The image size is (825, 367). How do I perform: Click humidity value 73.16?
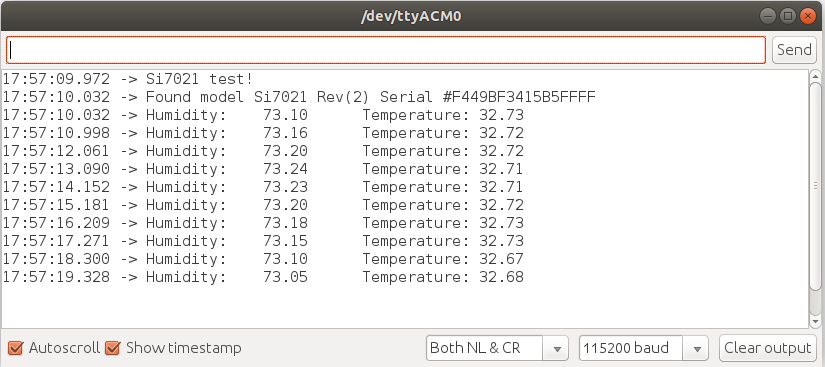(285, 133)
